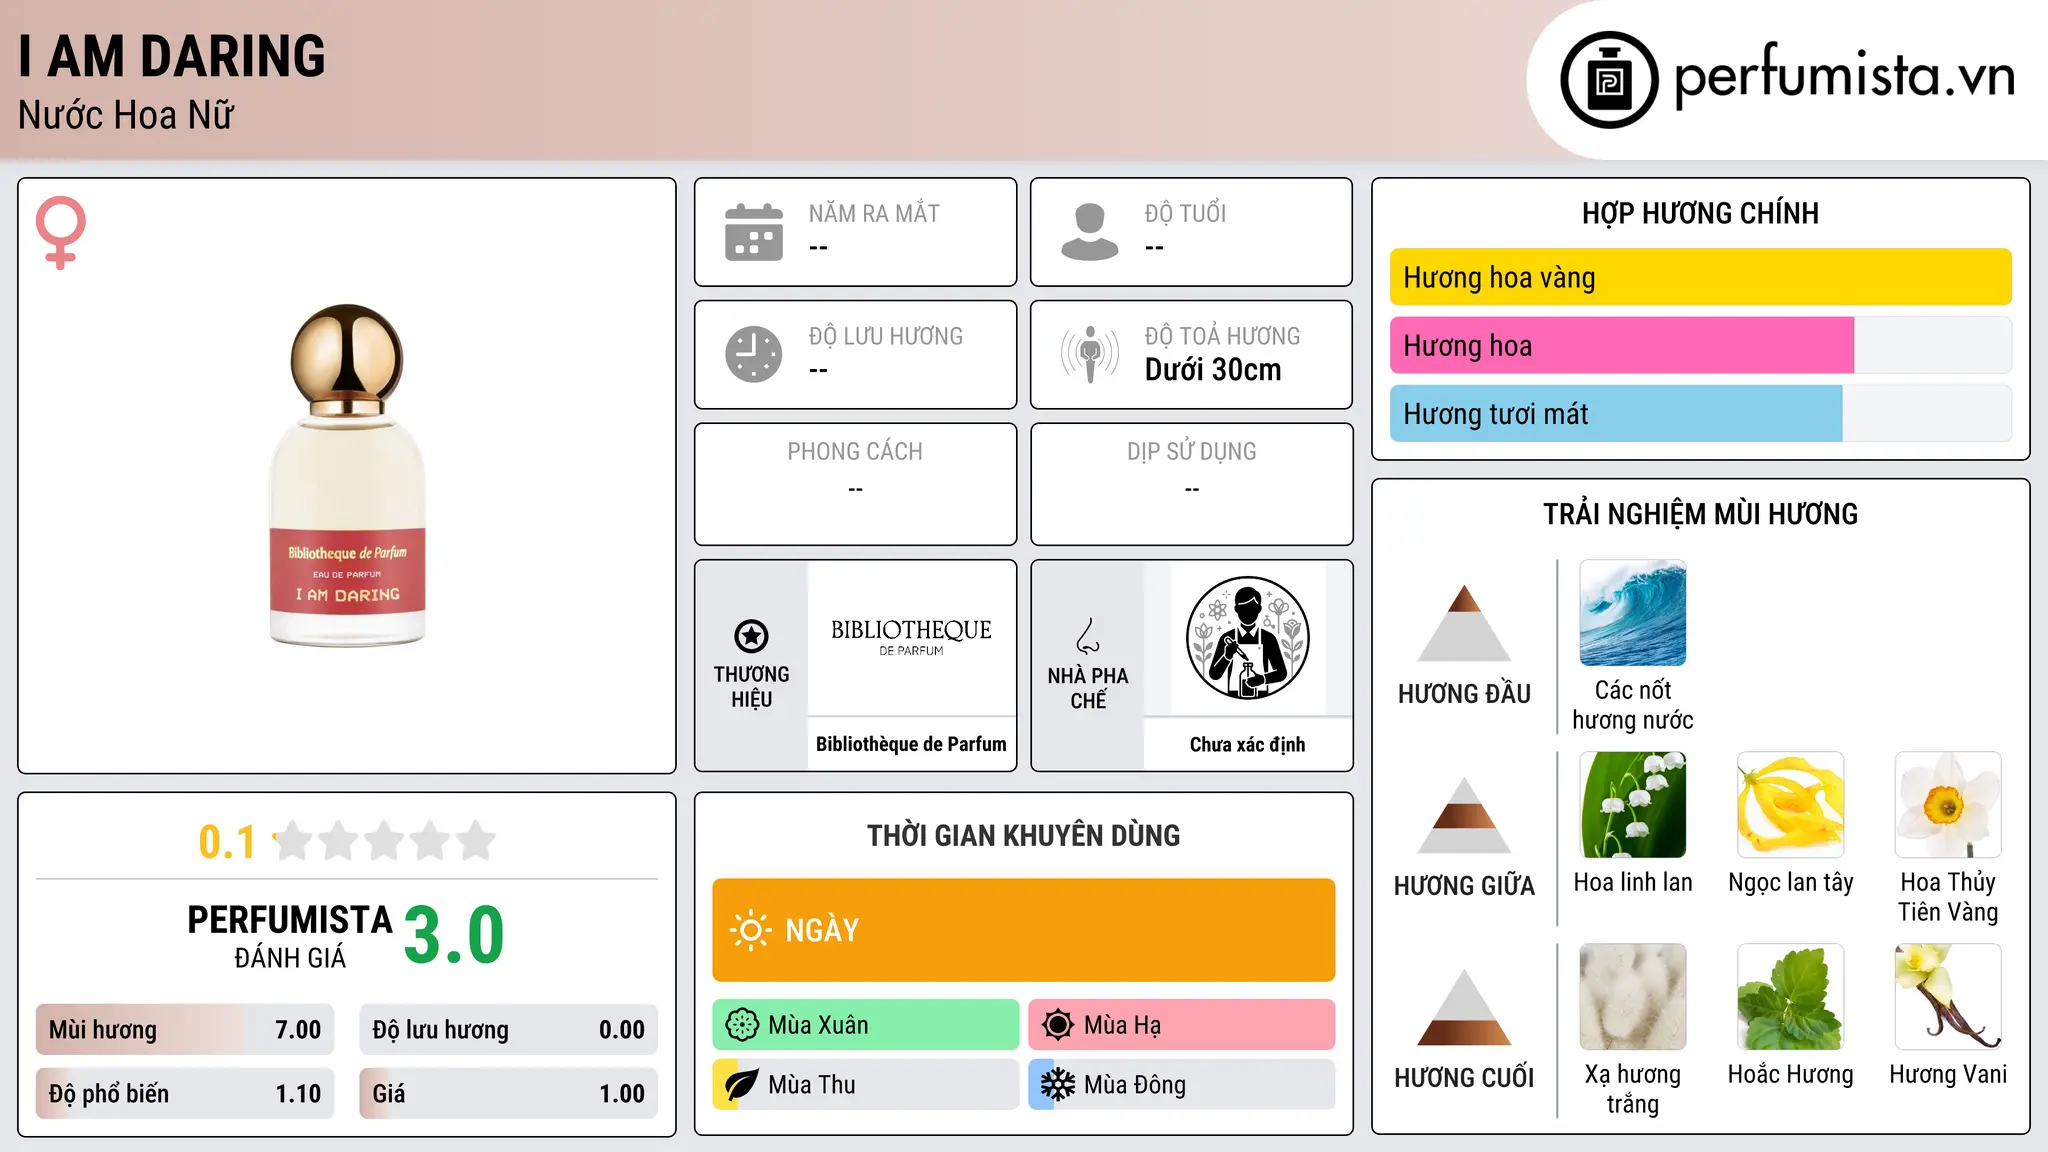Click the clock icon beside ĐỘ LƯU HƯƠNG

pos(754,354)
